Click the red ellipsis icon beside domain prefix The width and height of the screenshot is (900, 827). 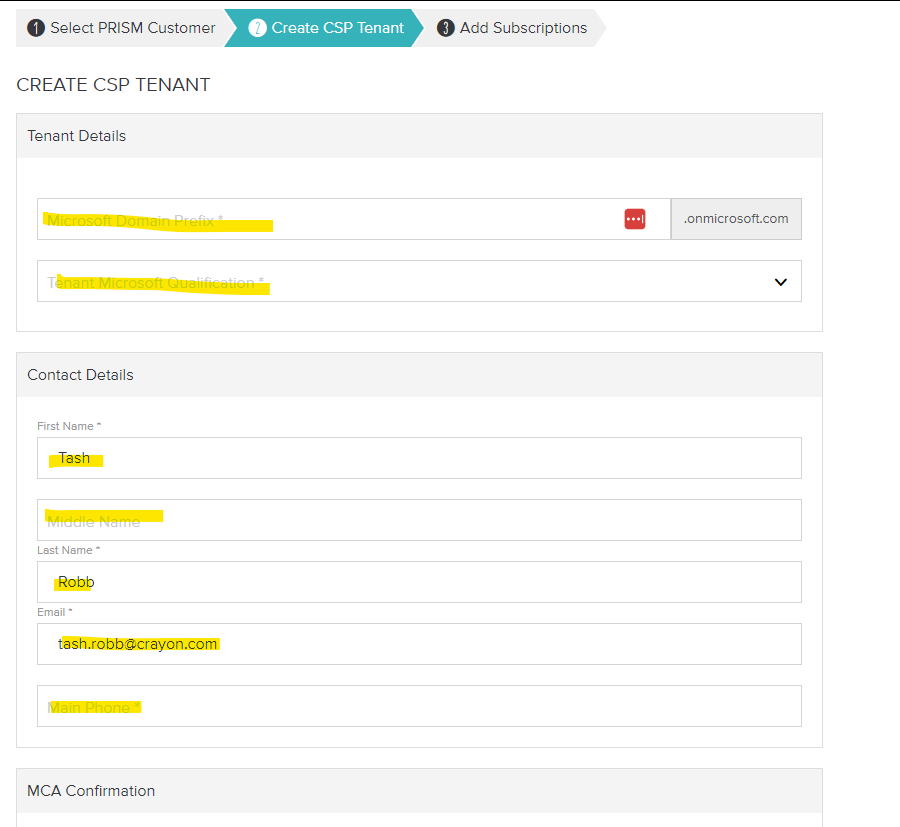click(634, 218)
